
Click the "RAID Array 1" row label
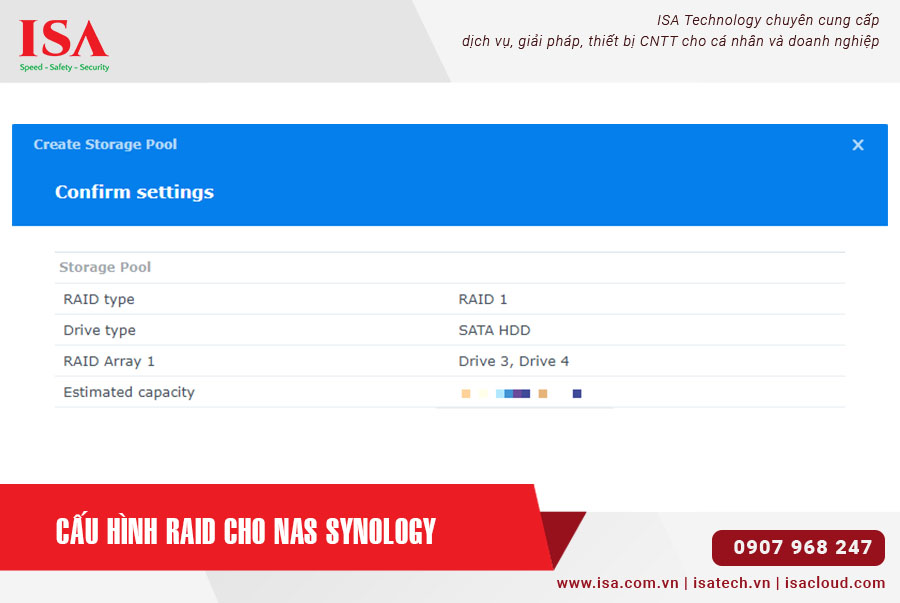108,361
